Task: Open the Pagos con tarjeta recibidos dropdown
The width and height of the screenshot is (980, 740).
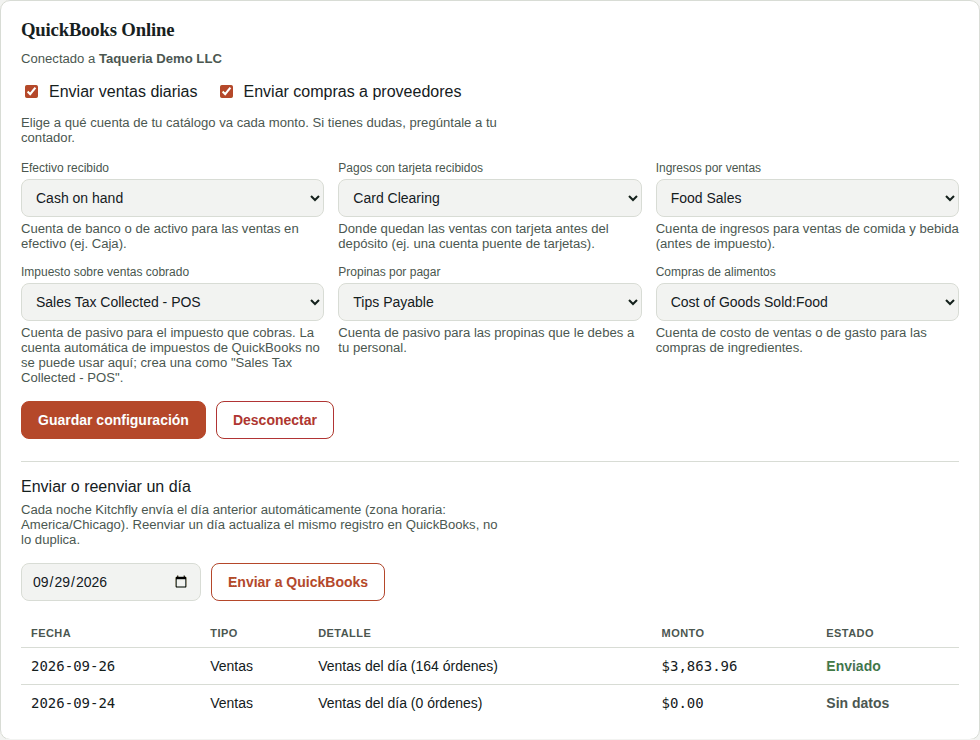Action: 489,198
